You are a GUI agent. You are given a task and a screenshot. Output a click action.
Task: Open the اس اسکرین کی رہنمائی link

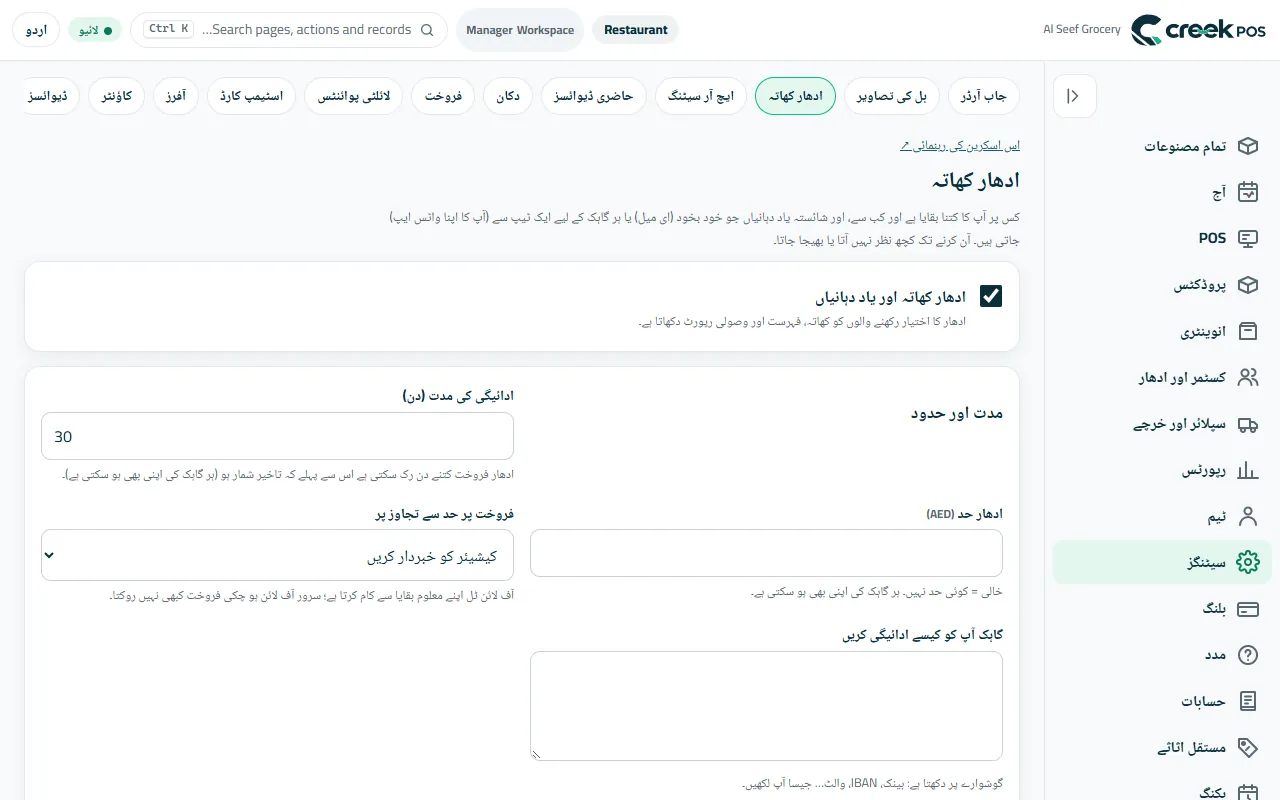(960, 146)
